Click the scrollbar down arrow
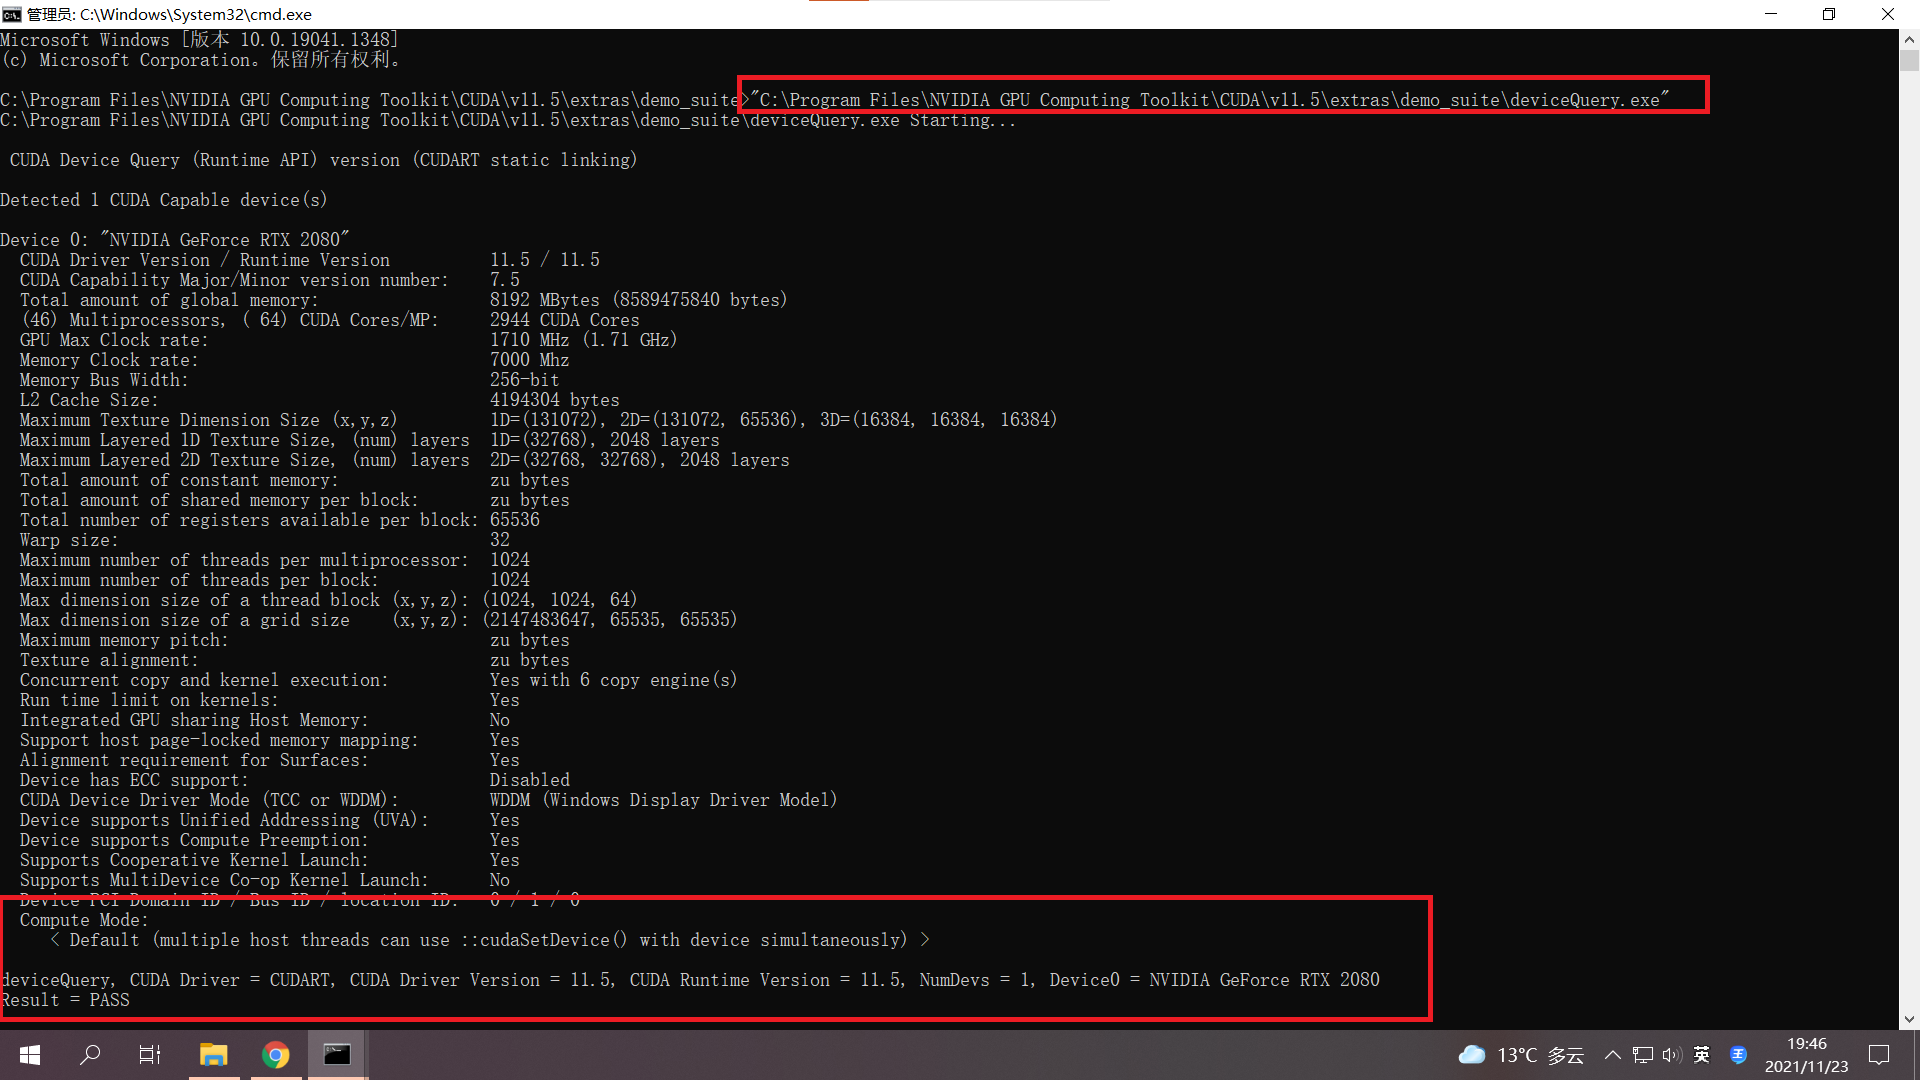Image resolution: width=1920 pixels, height=1080 pixels. point(1909,1020)
